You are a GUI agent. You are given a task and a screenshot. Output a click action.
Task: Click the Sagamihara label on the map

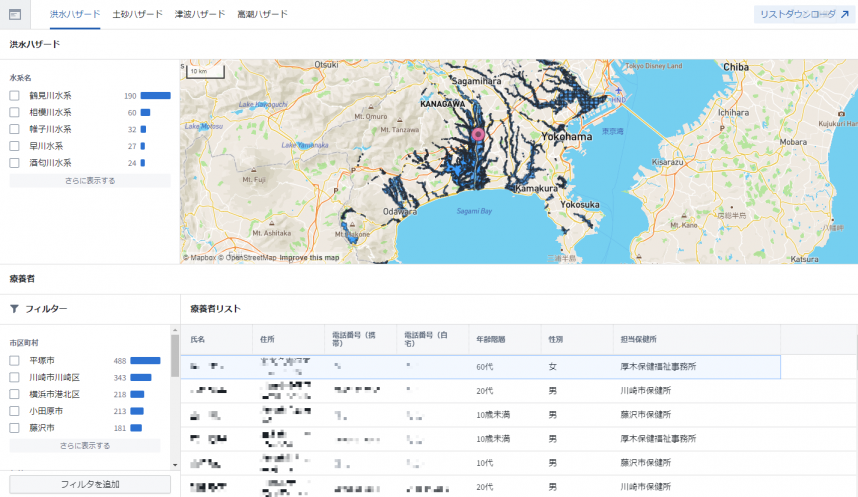(476, 81)
